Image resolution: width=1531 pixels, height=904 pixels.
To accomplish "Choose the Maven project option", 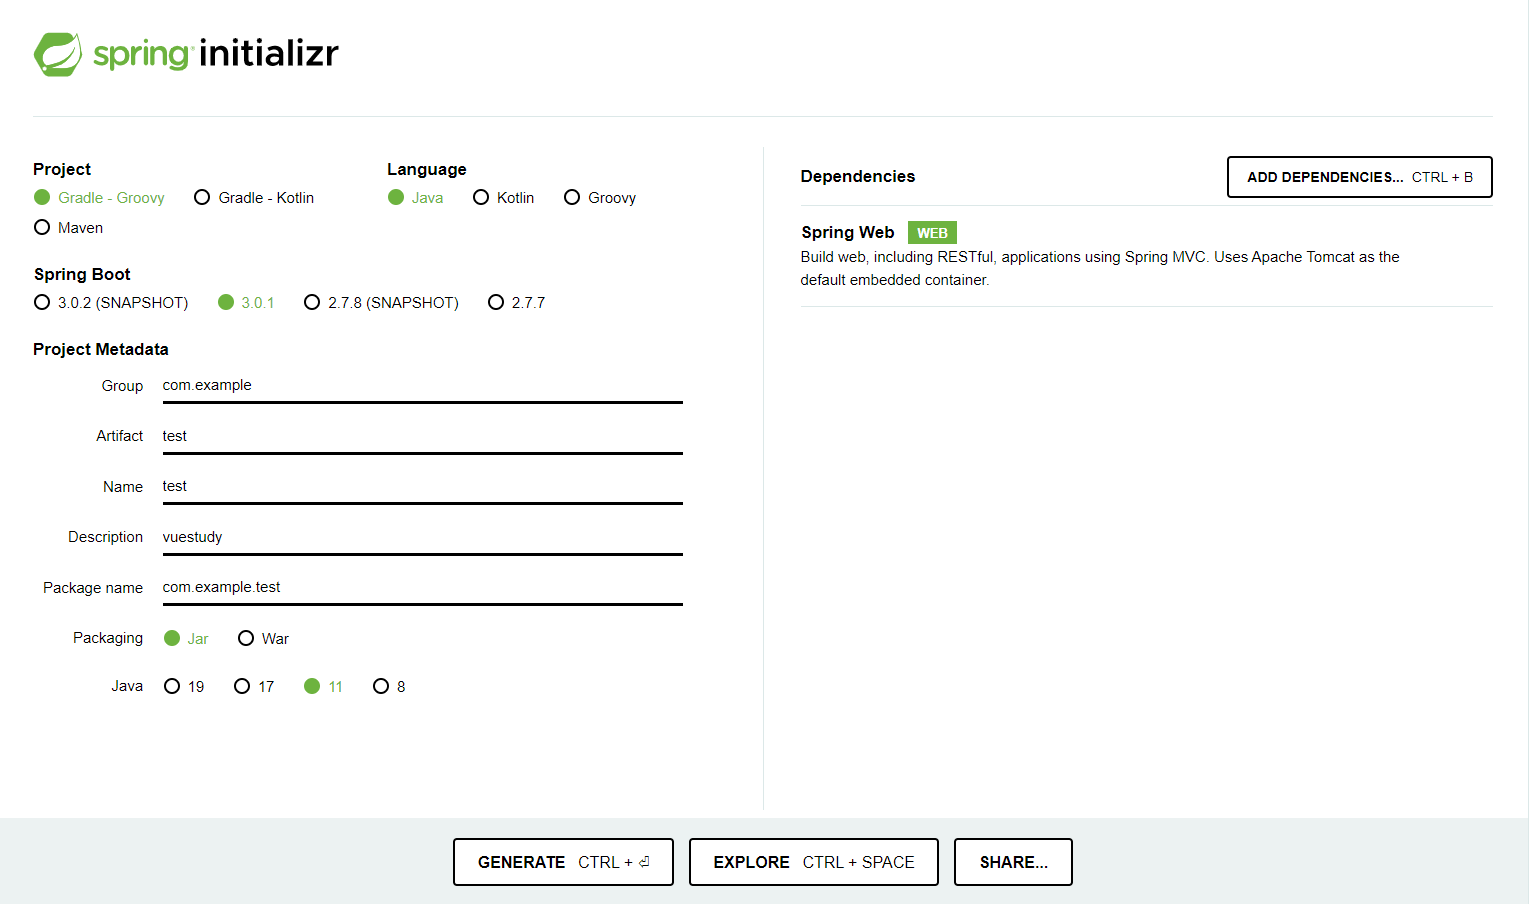I will pyautogui.click(x=68, y=228).
